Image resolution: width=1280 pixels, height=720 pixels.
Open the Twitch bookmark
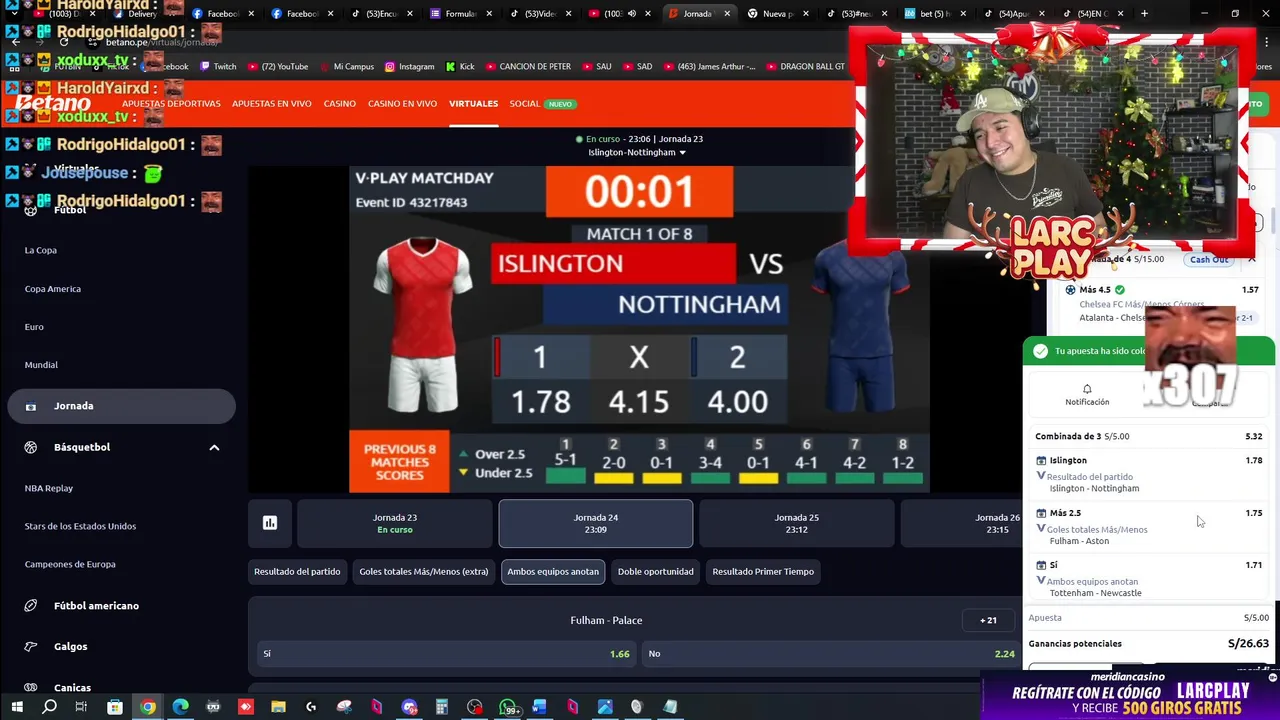[x=218, y=66]
